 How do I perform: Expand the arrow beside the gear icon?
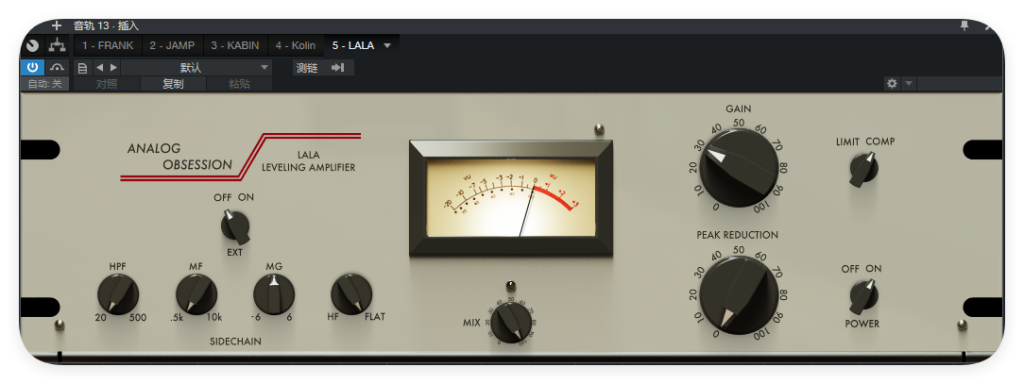908,84
